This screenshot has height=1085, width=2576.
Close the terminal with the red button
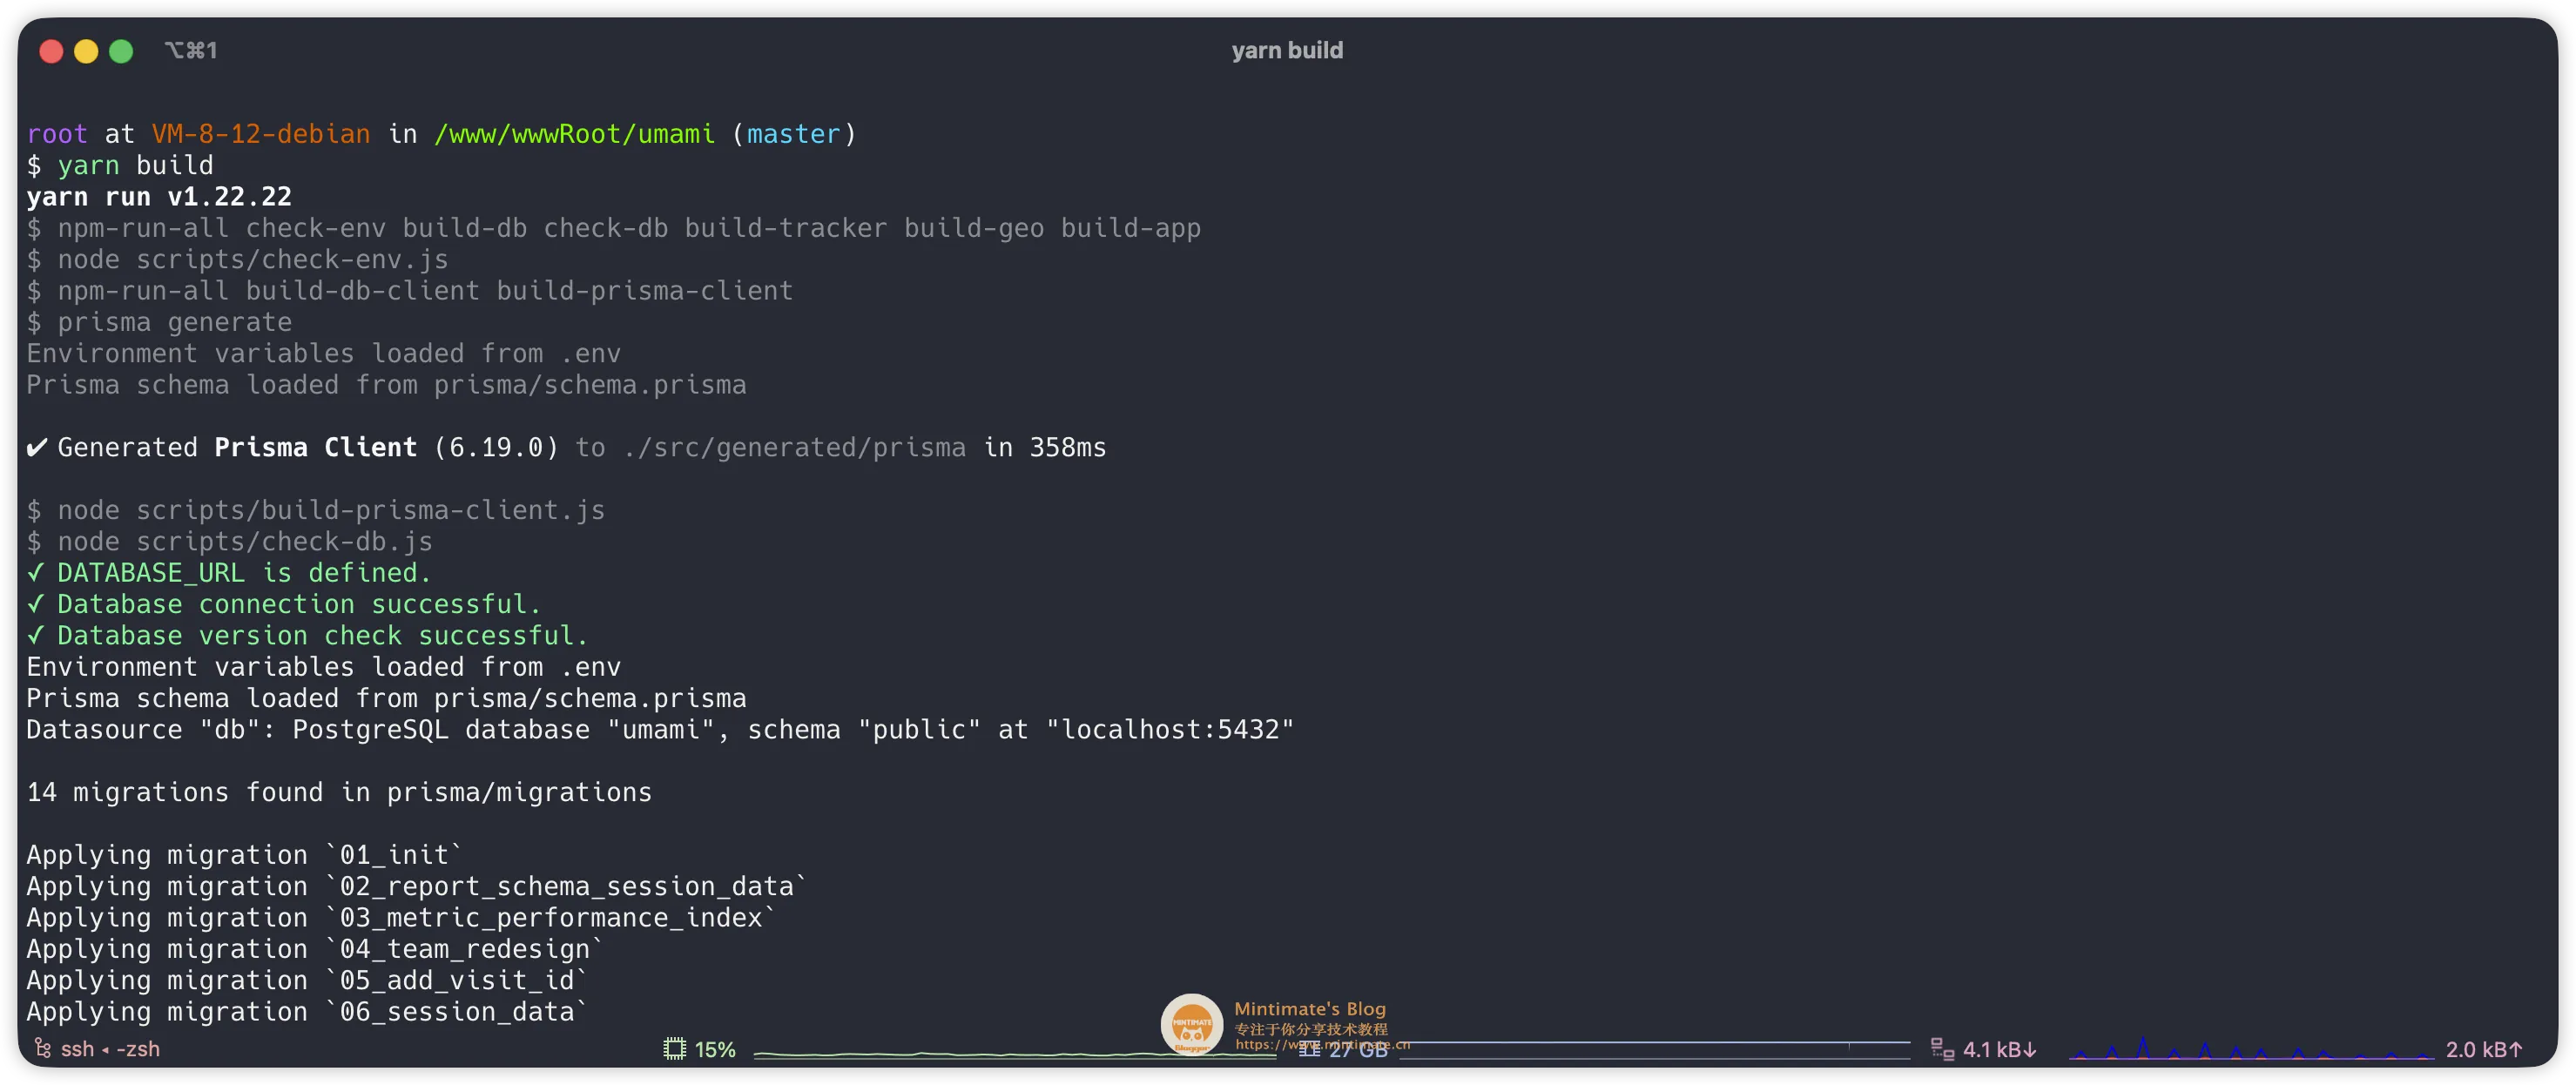coord(51,51)
